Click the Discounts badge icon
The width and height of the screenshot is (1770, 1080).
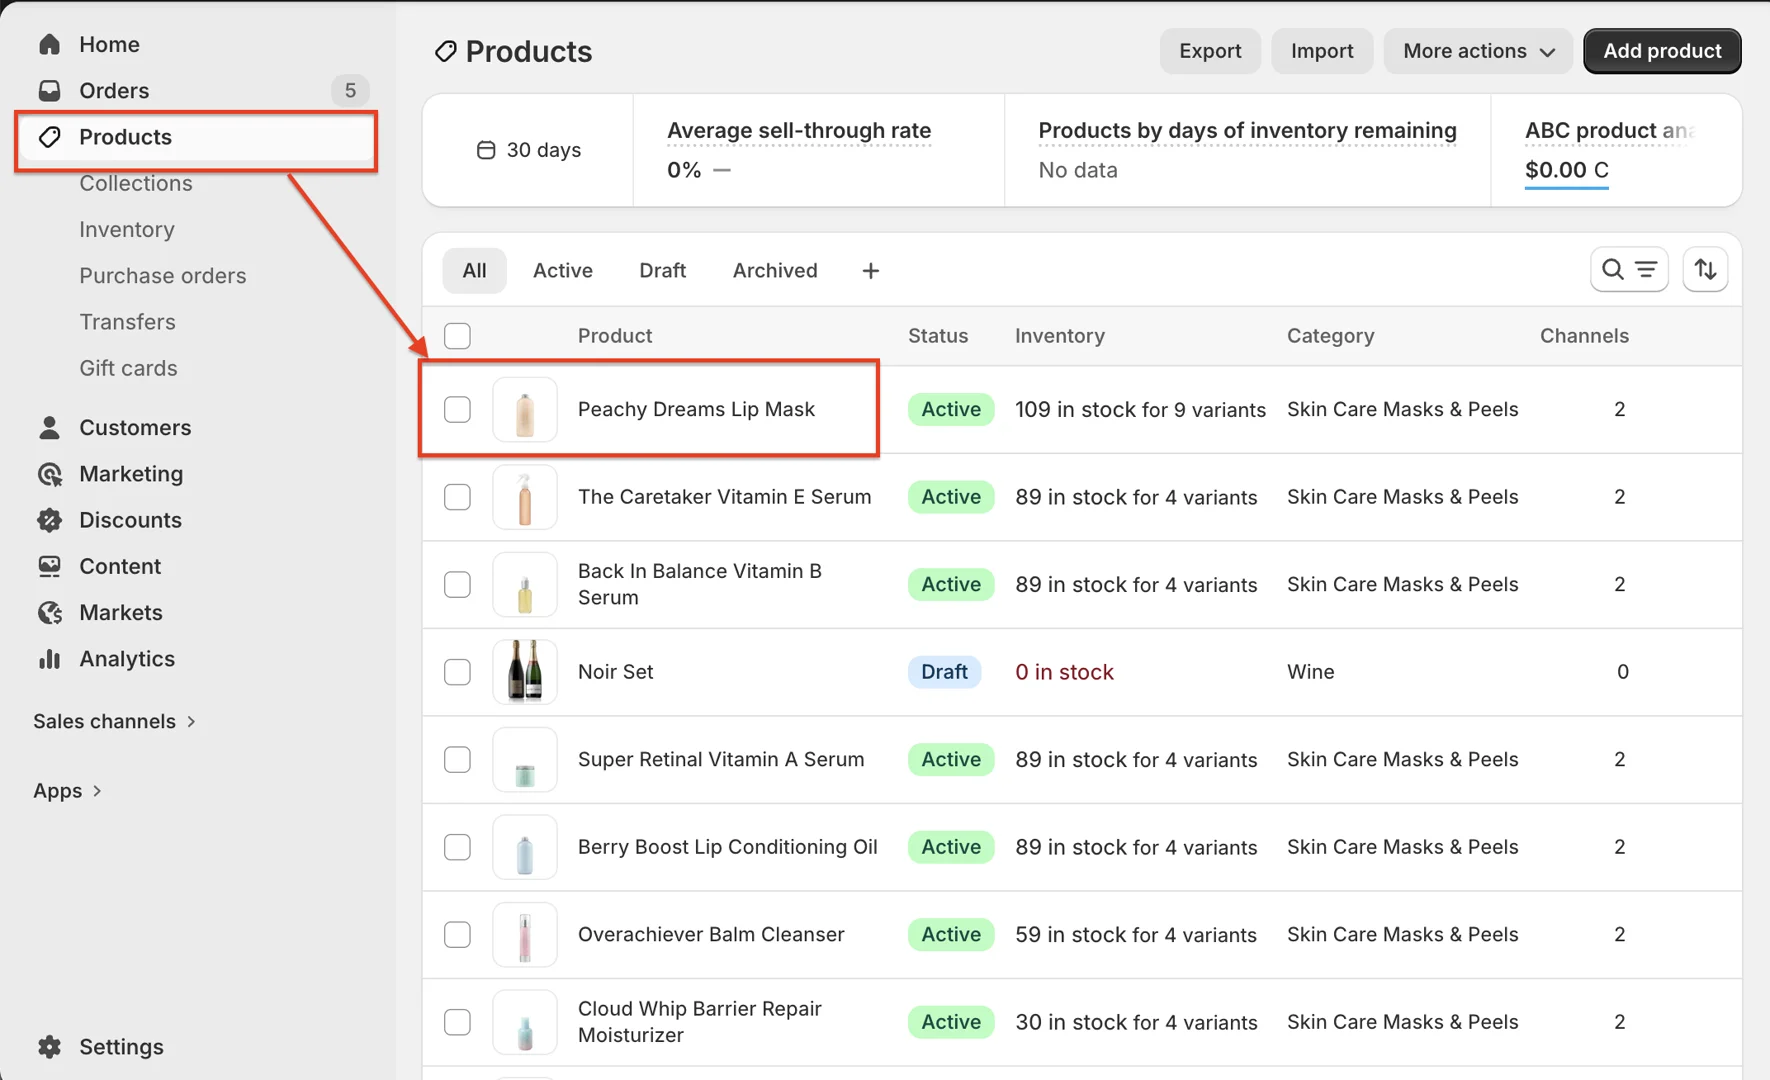coord(49,520)
